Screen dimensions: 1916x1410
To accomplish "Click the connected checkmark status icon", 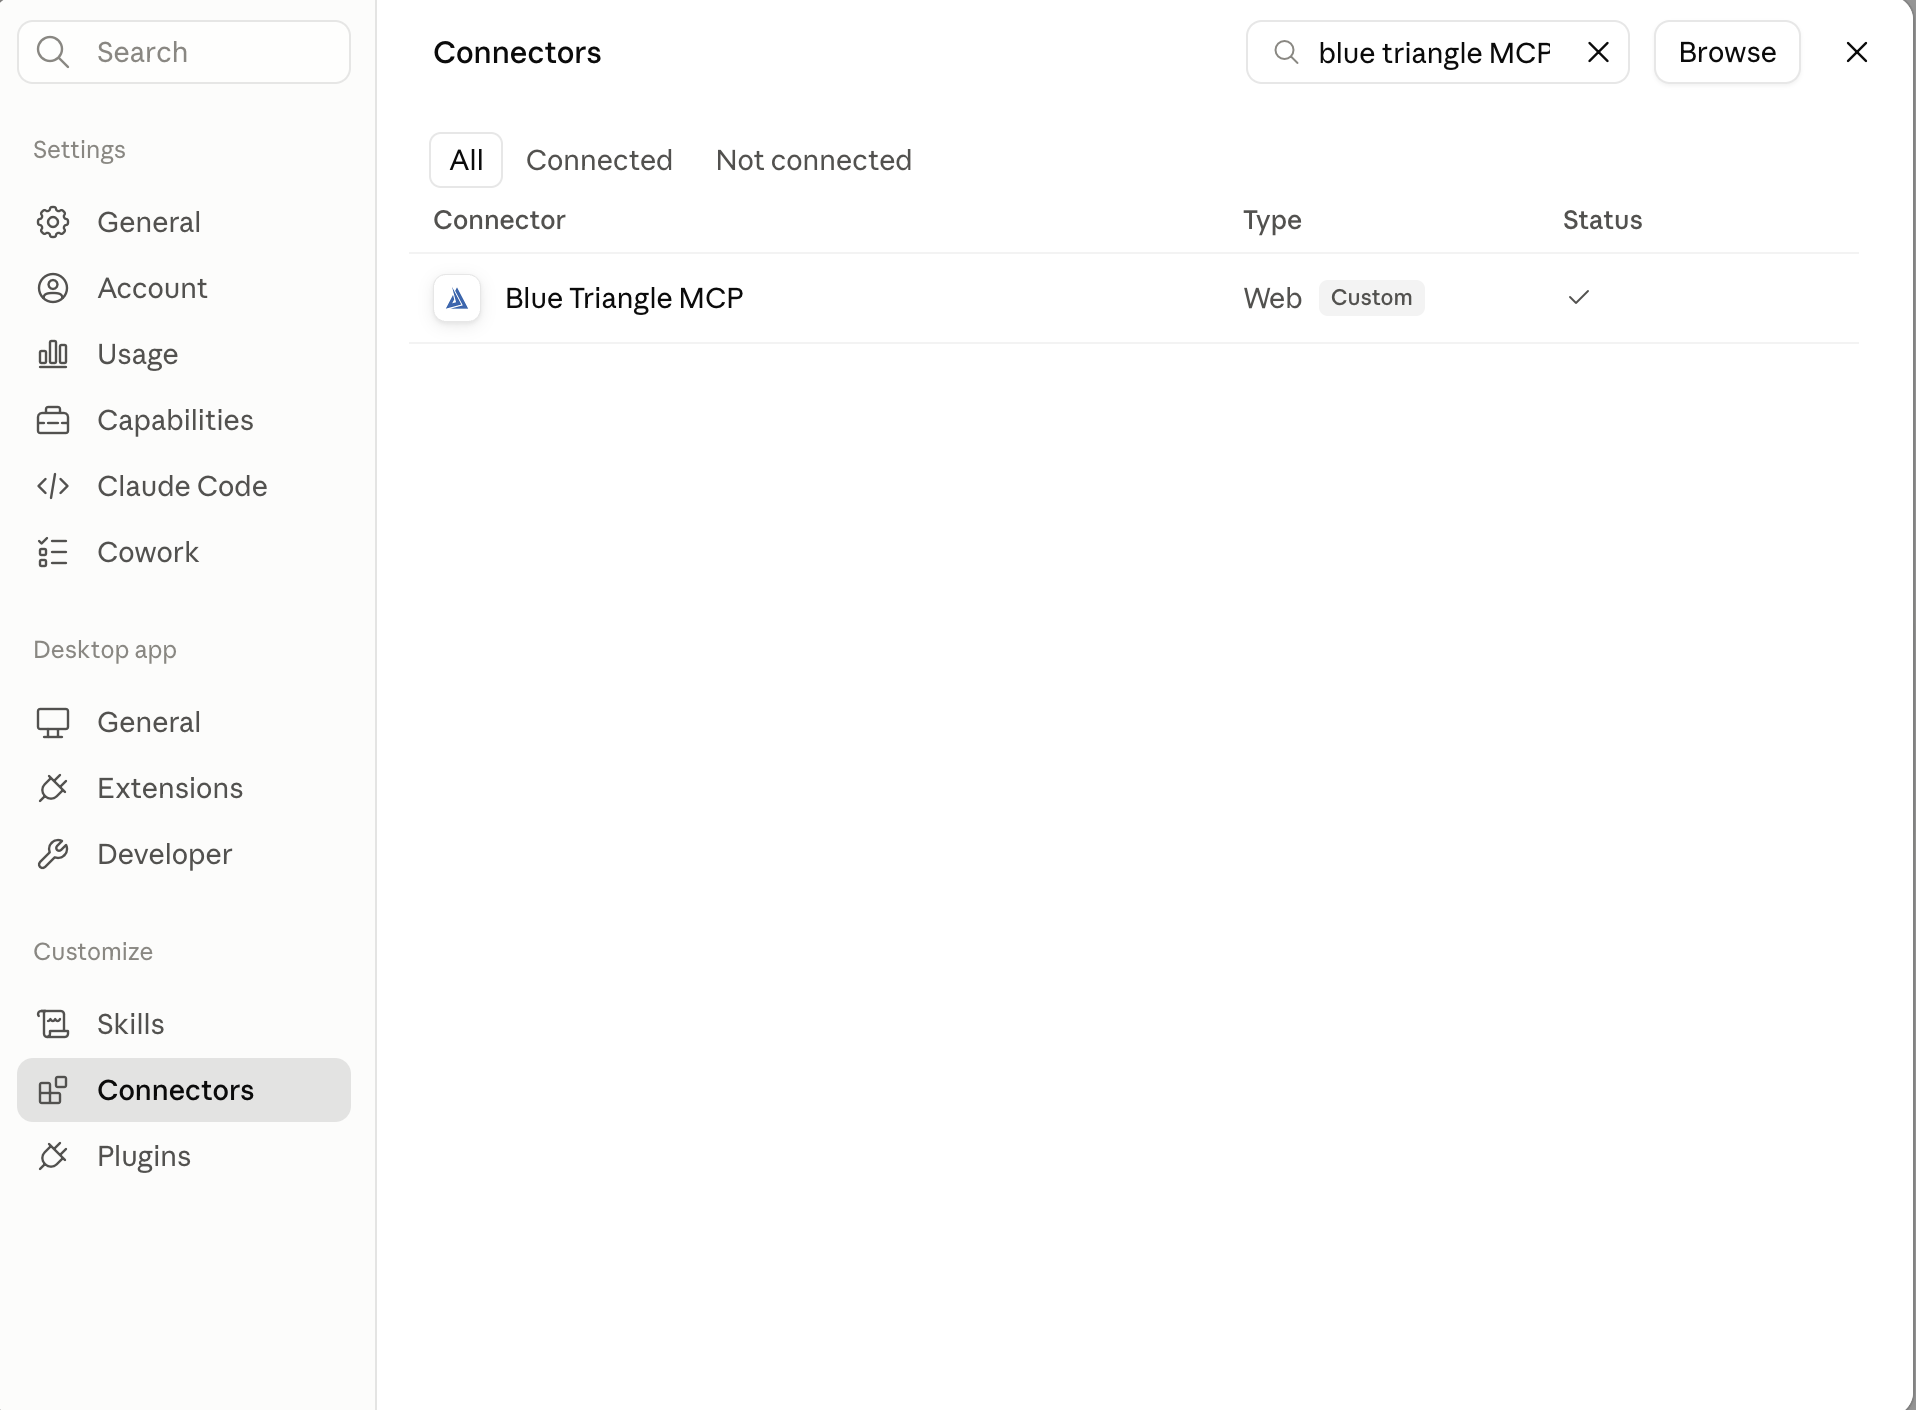I will pyautogui.click(x=1579, y=297).
